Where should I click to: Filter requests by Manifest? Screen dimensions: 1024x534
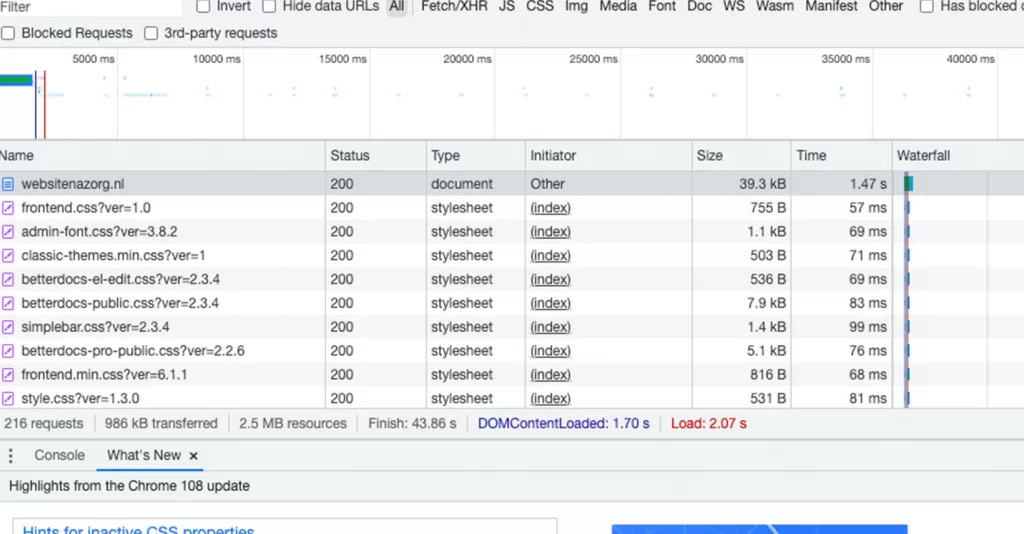831,7
